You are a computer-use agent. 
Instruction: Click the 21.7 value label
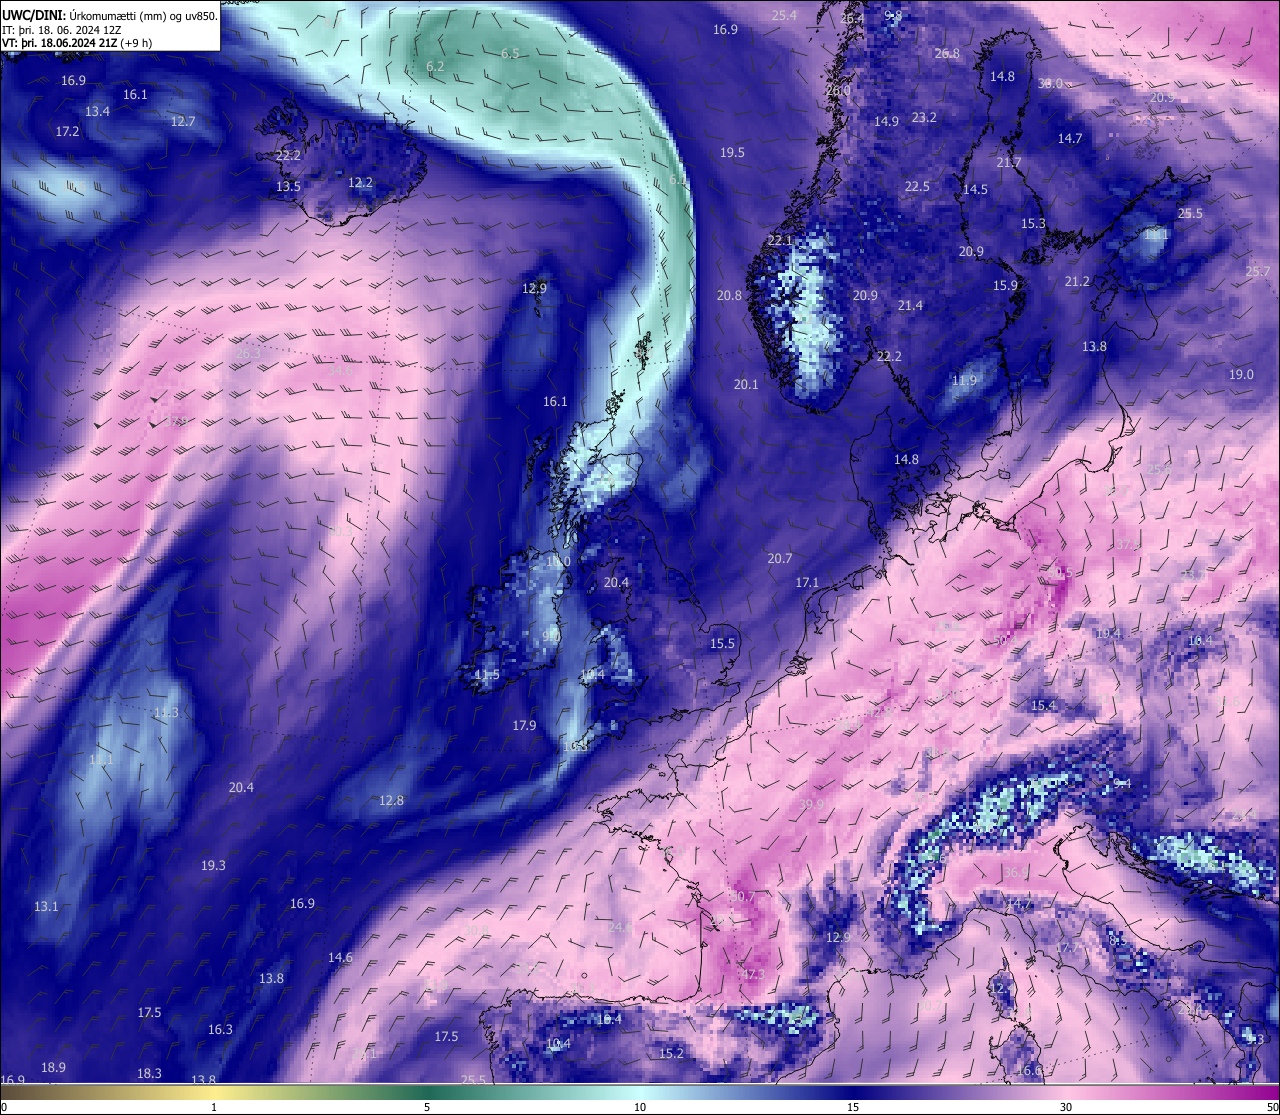[x=1009, y=163]
